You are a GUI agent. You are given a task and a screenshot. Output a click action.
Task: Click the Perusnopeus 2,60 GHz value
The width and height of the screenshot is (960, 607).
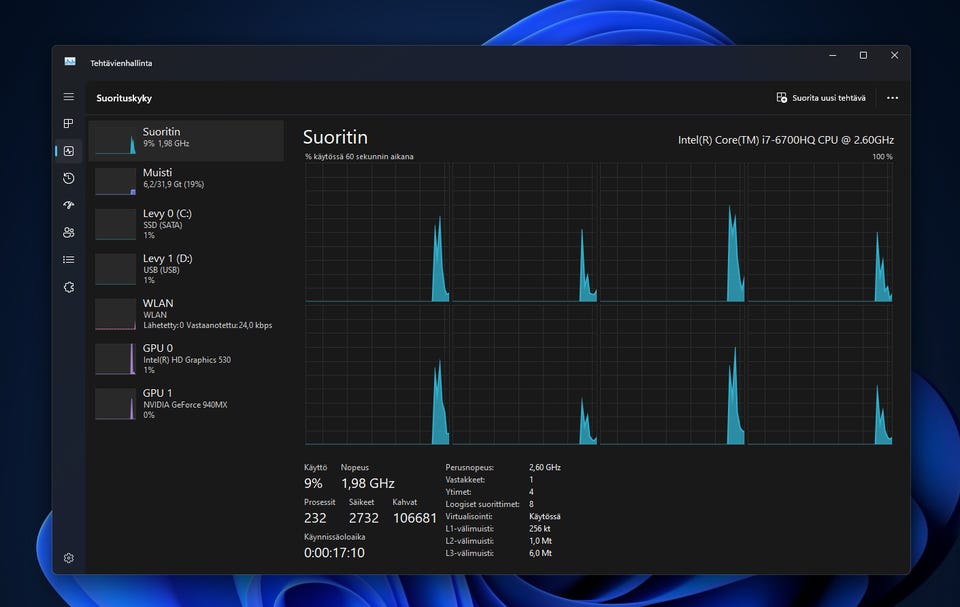545,467
